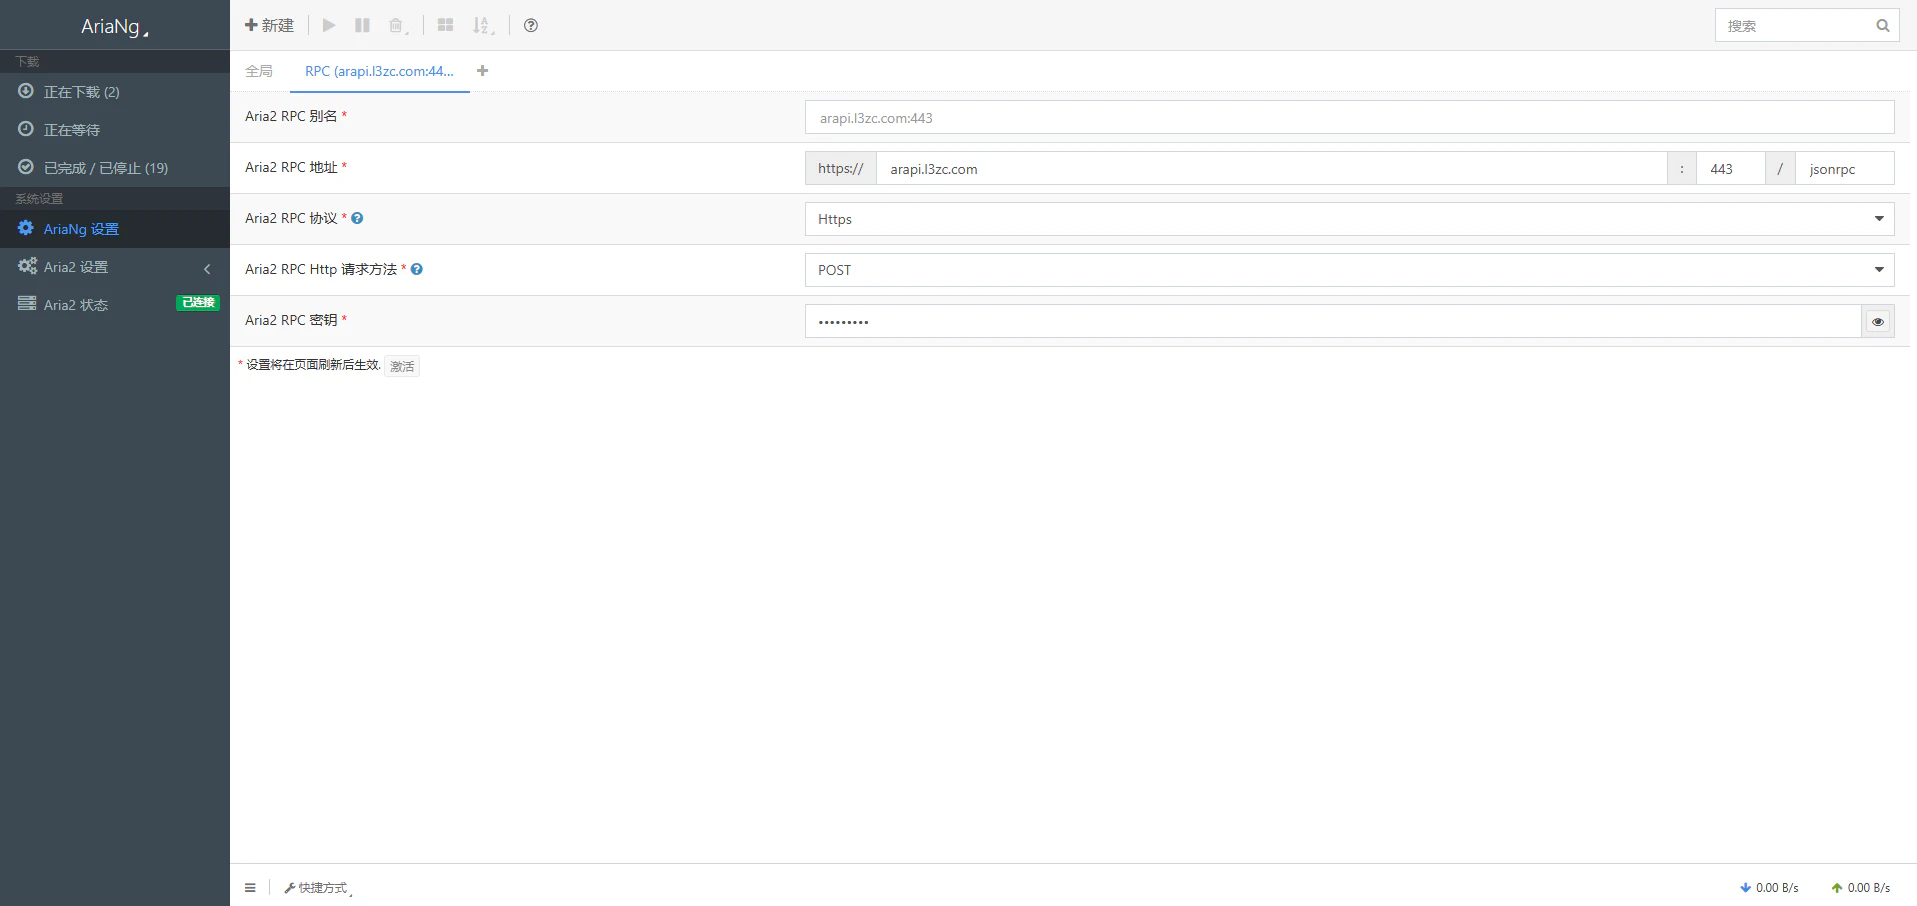Open the Aria2 RPC 协议 Https dropdown
Screen dimensions: 1917x906
1349,219
